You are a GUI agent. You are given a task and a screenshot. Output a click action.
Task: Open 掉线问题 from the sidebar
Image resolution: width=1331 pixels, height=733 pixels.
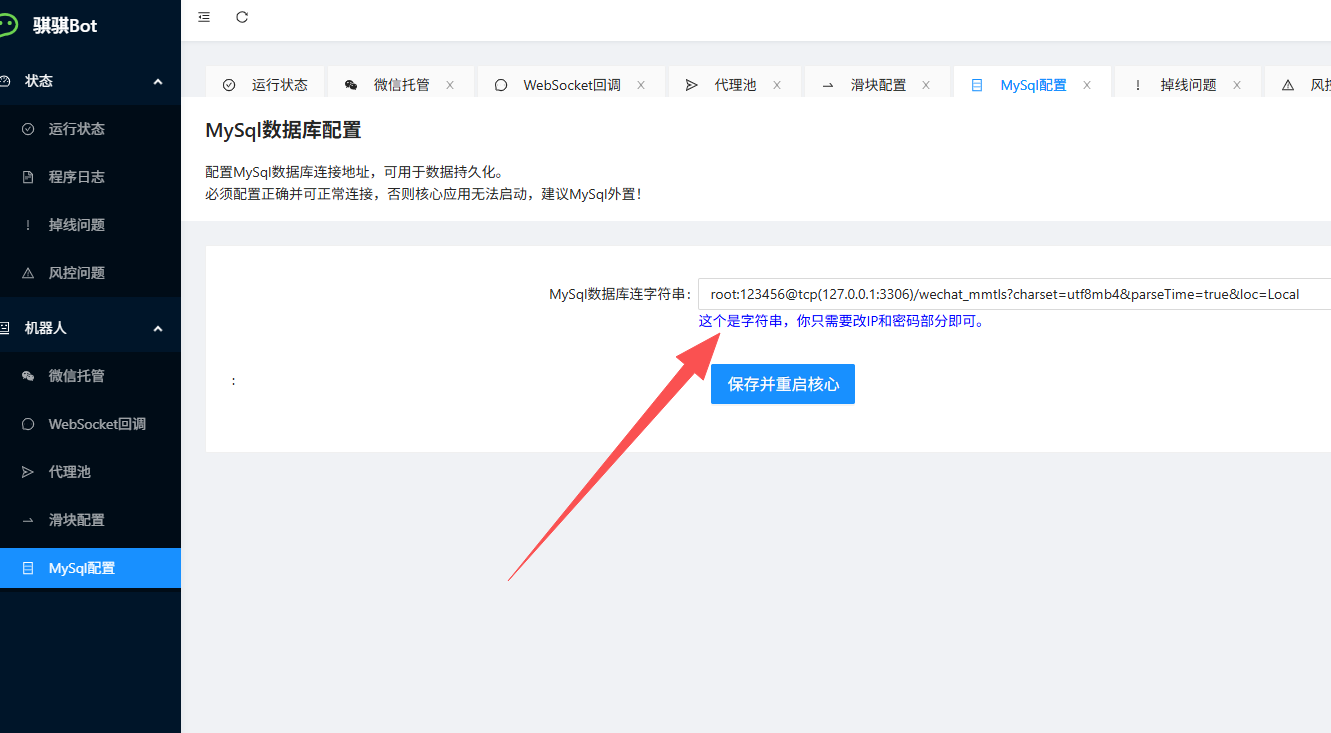pos(77,225)
